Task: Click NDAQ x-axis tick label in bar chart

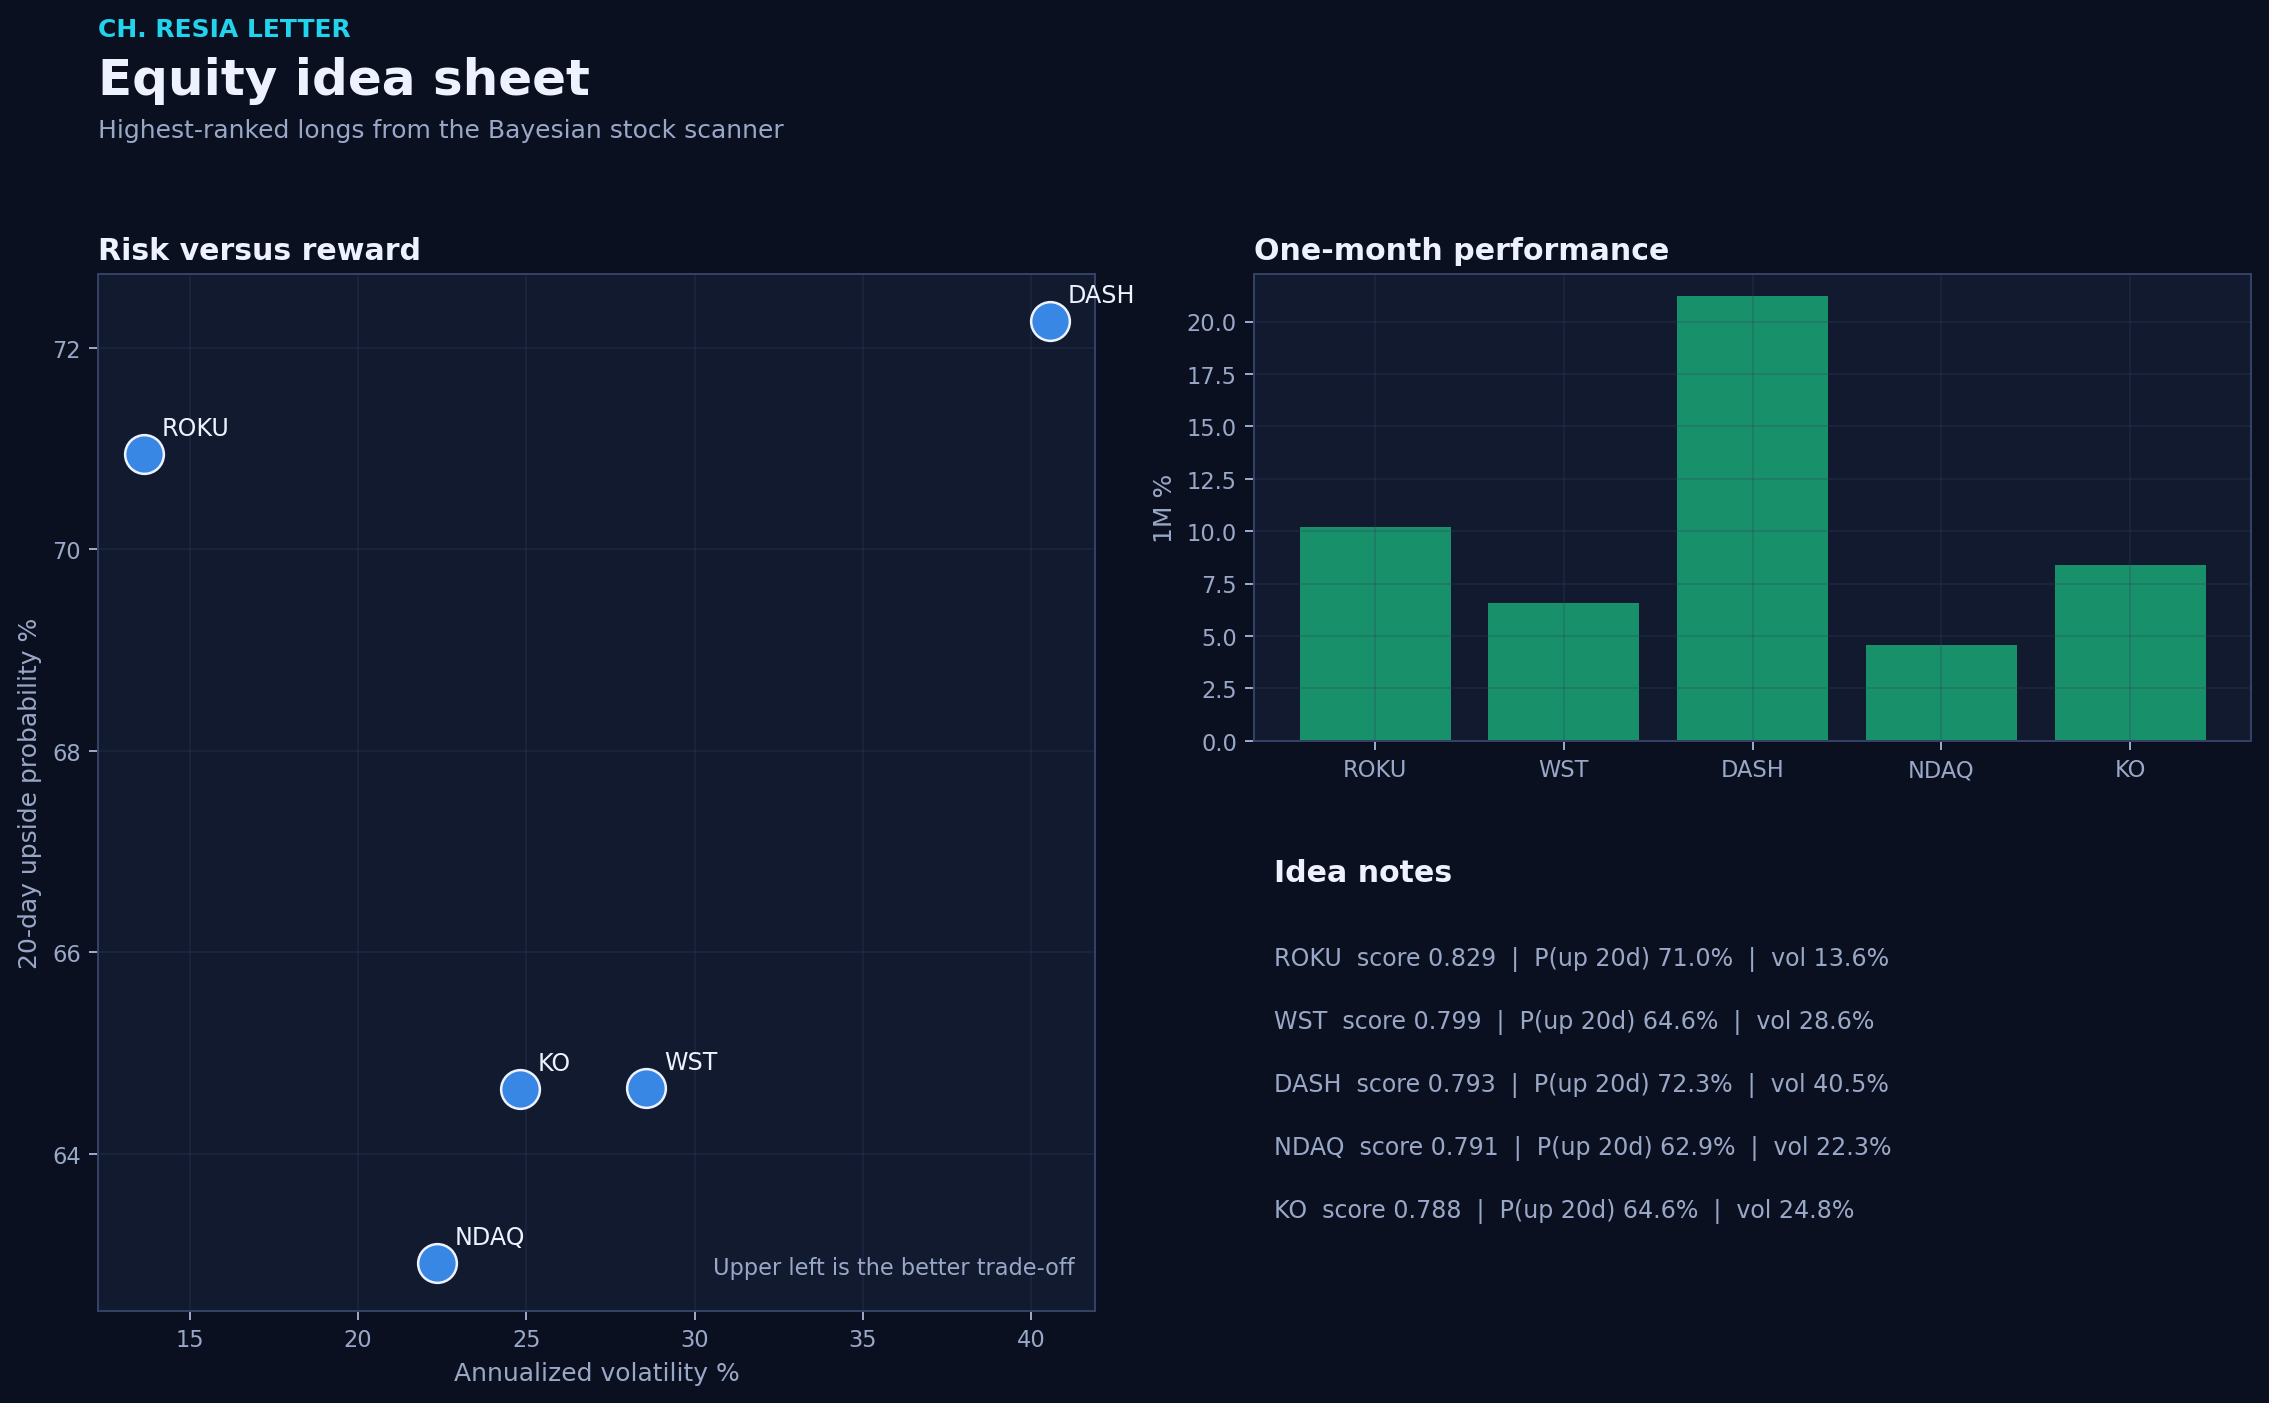Action: click(1940, 770)
